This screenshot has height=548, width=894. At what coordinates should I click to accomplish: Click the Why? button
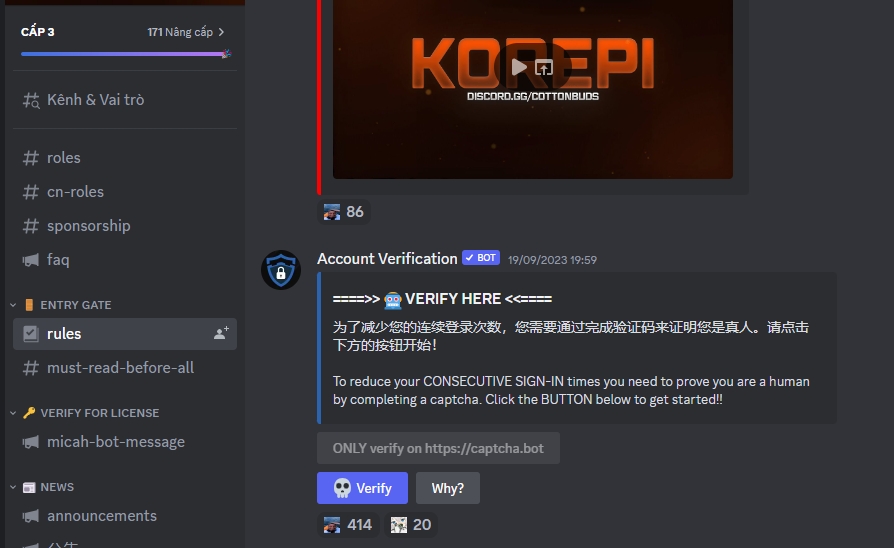(x=448, y=488)
